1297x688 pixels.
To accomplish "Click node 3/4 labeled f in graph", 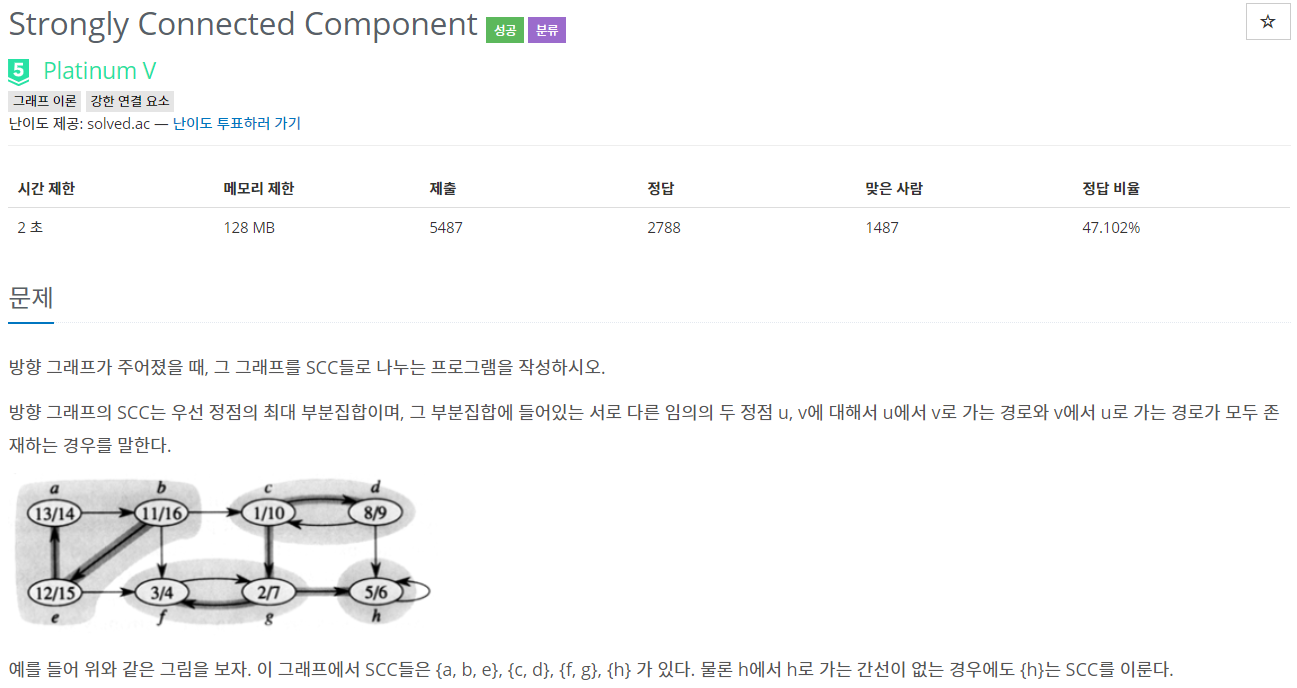I will [163, 591].
